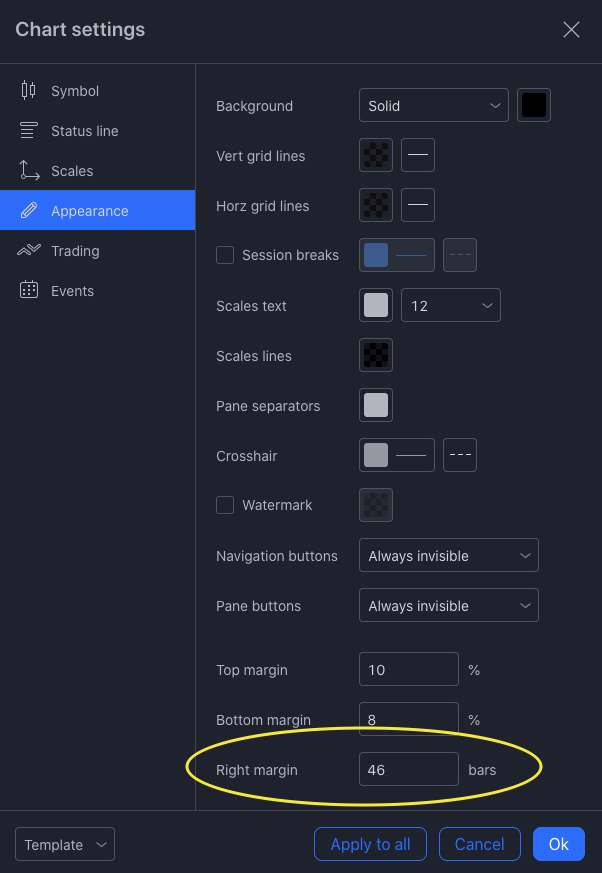Enable the Watermark checkbox
The width and height of the screenshot is (602, 873).
coord(225,505)
